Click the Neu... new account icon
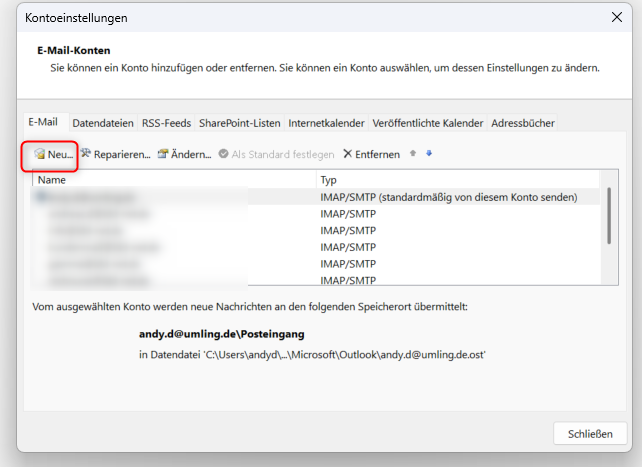642x467 pixels. click(39, 155)
